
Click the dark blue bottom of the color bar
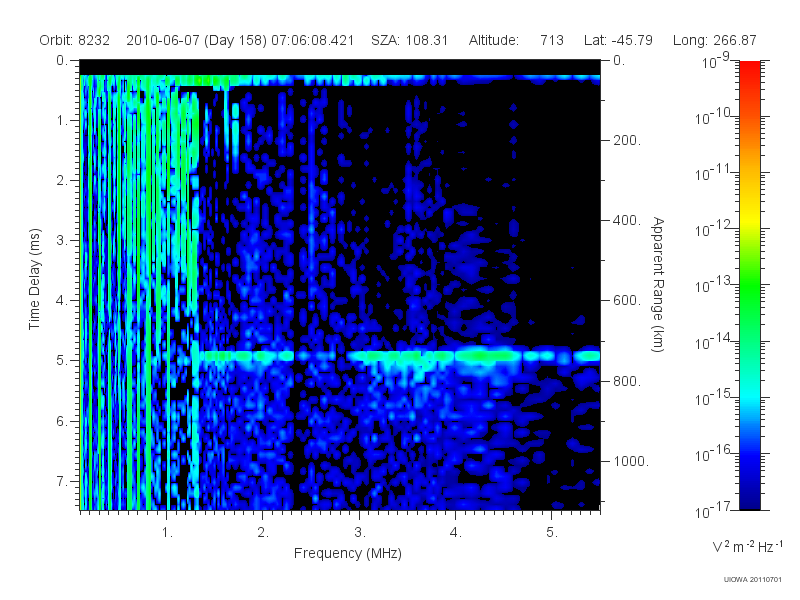(750, 500)
